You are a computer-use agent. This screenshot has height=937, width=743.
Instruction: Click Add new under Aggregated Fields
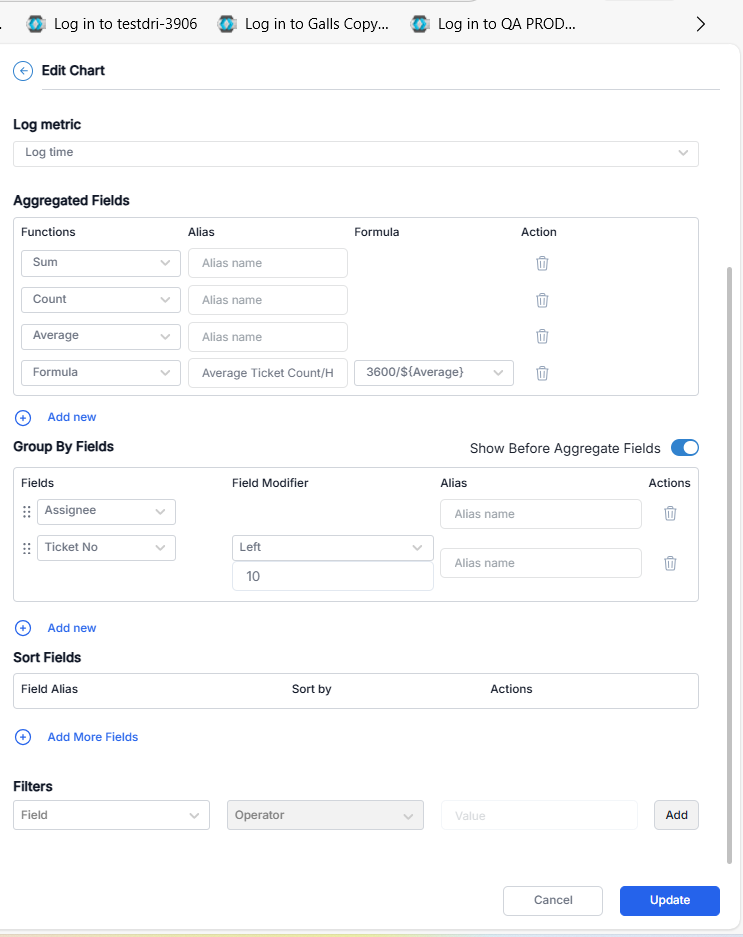pos(72,417)
